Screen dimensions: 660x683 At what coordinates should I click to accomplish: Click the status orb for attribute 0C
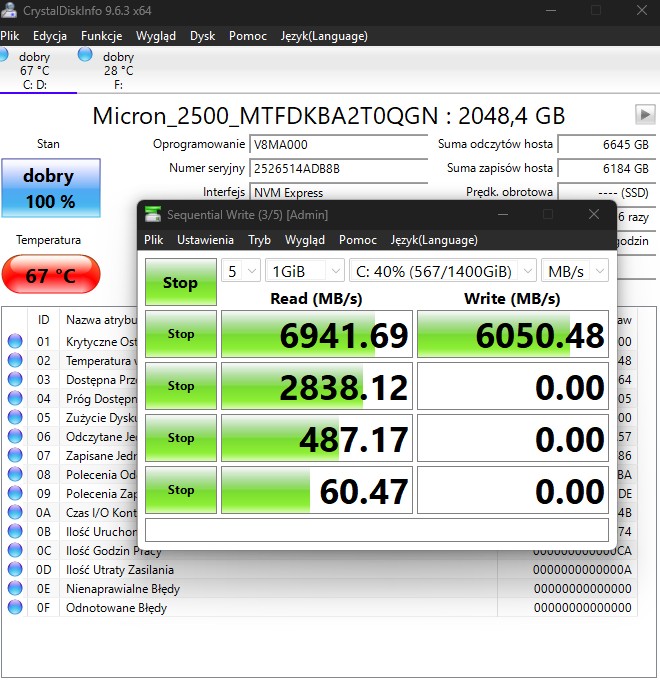coord(15,550)
